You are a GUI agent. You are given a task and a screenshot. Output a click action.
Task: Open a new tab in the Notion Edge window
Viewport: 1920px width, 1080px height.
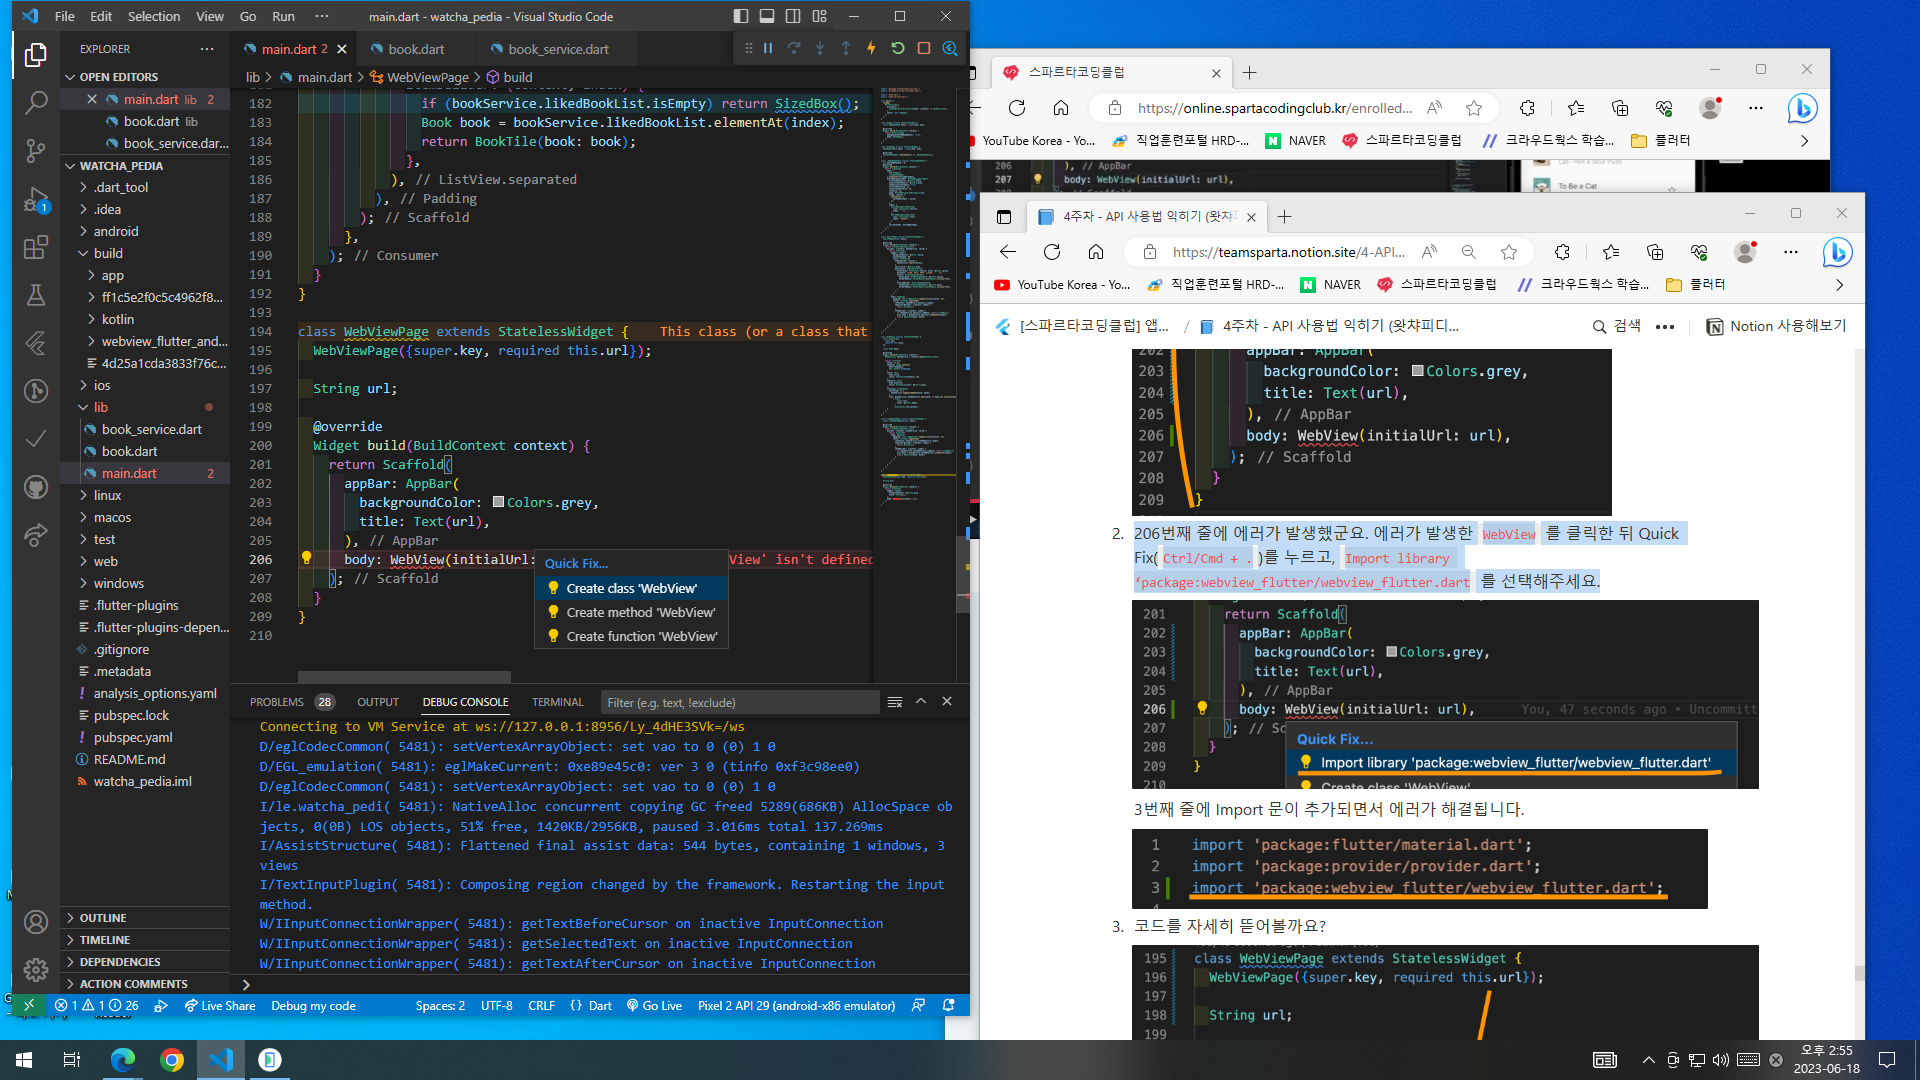coord(1285,216)
